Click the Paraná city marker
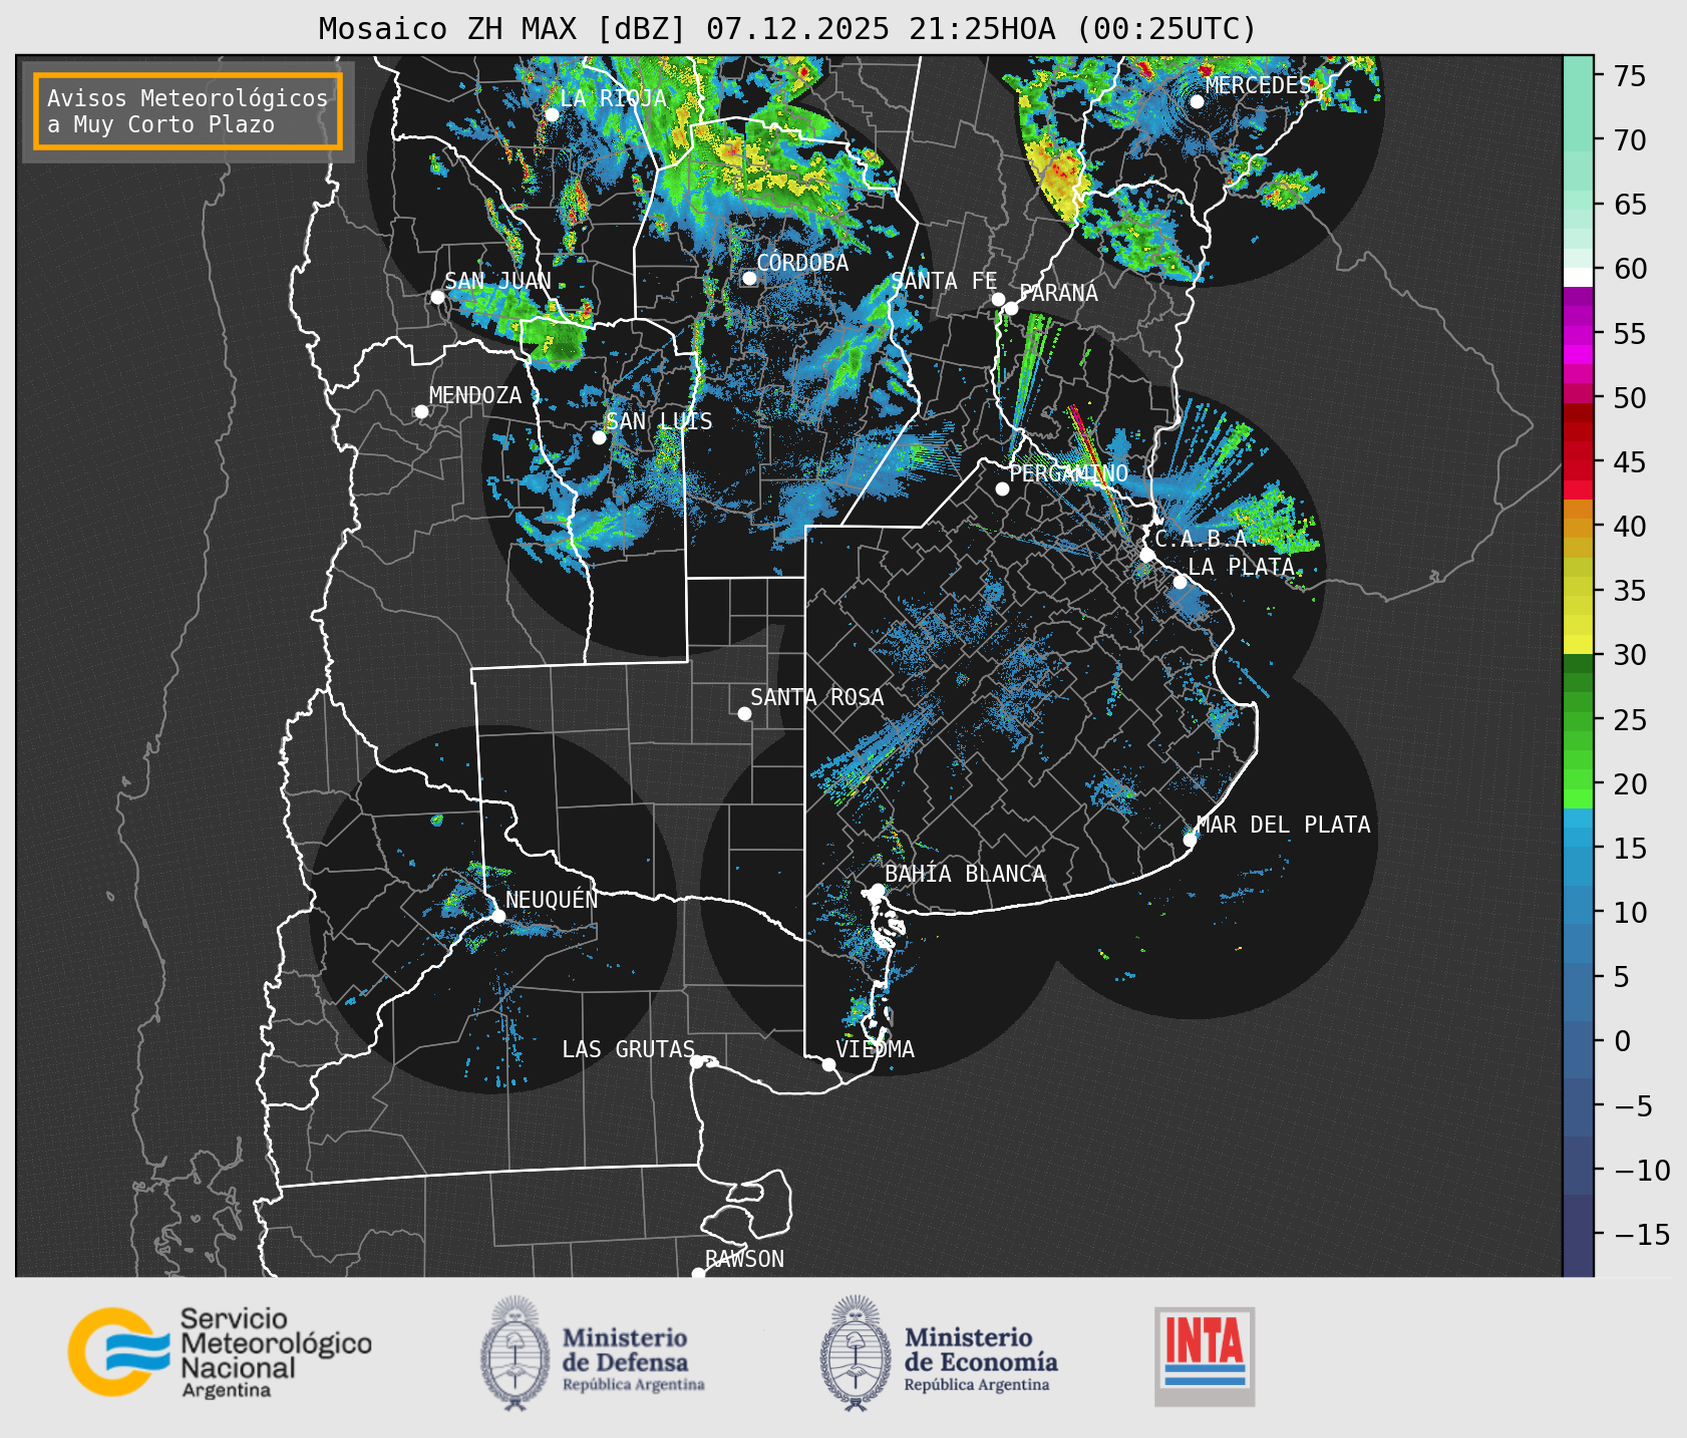This screenshot has width=1687, height=1438. (1011, 308)
